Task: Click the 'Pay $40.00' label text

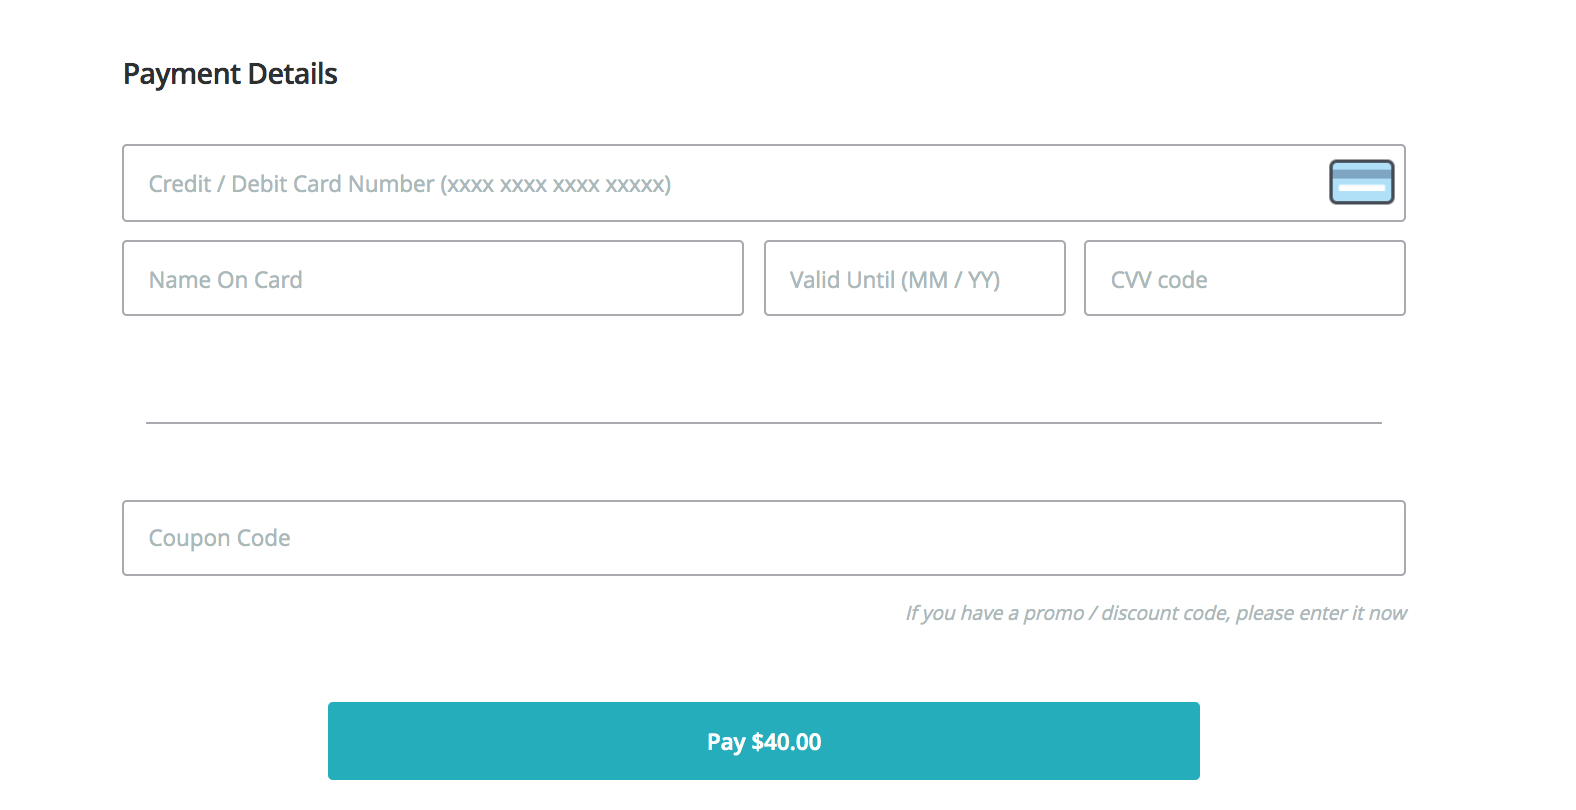Action: (764, 742)
